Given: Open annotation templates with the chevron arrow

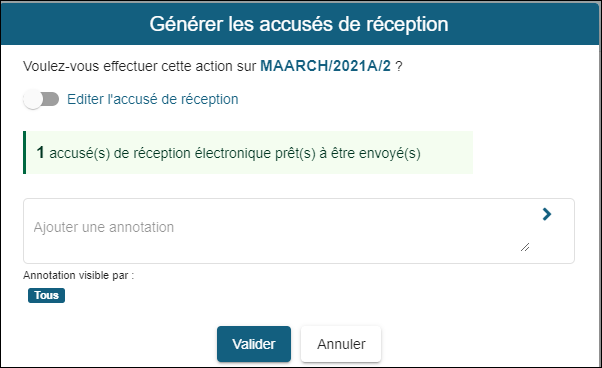Looking at the screenshot, I should [x=547, y=214].
